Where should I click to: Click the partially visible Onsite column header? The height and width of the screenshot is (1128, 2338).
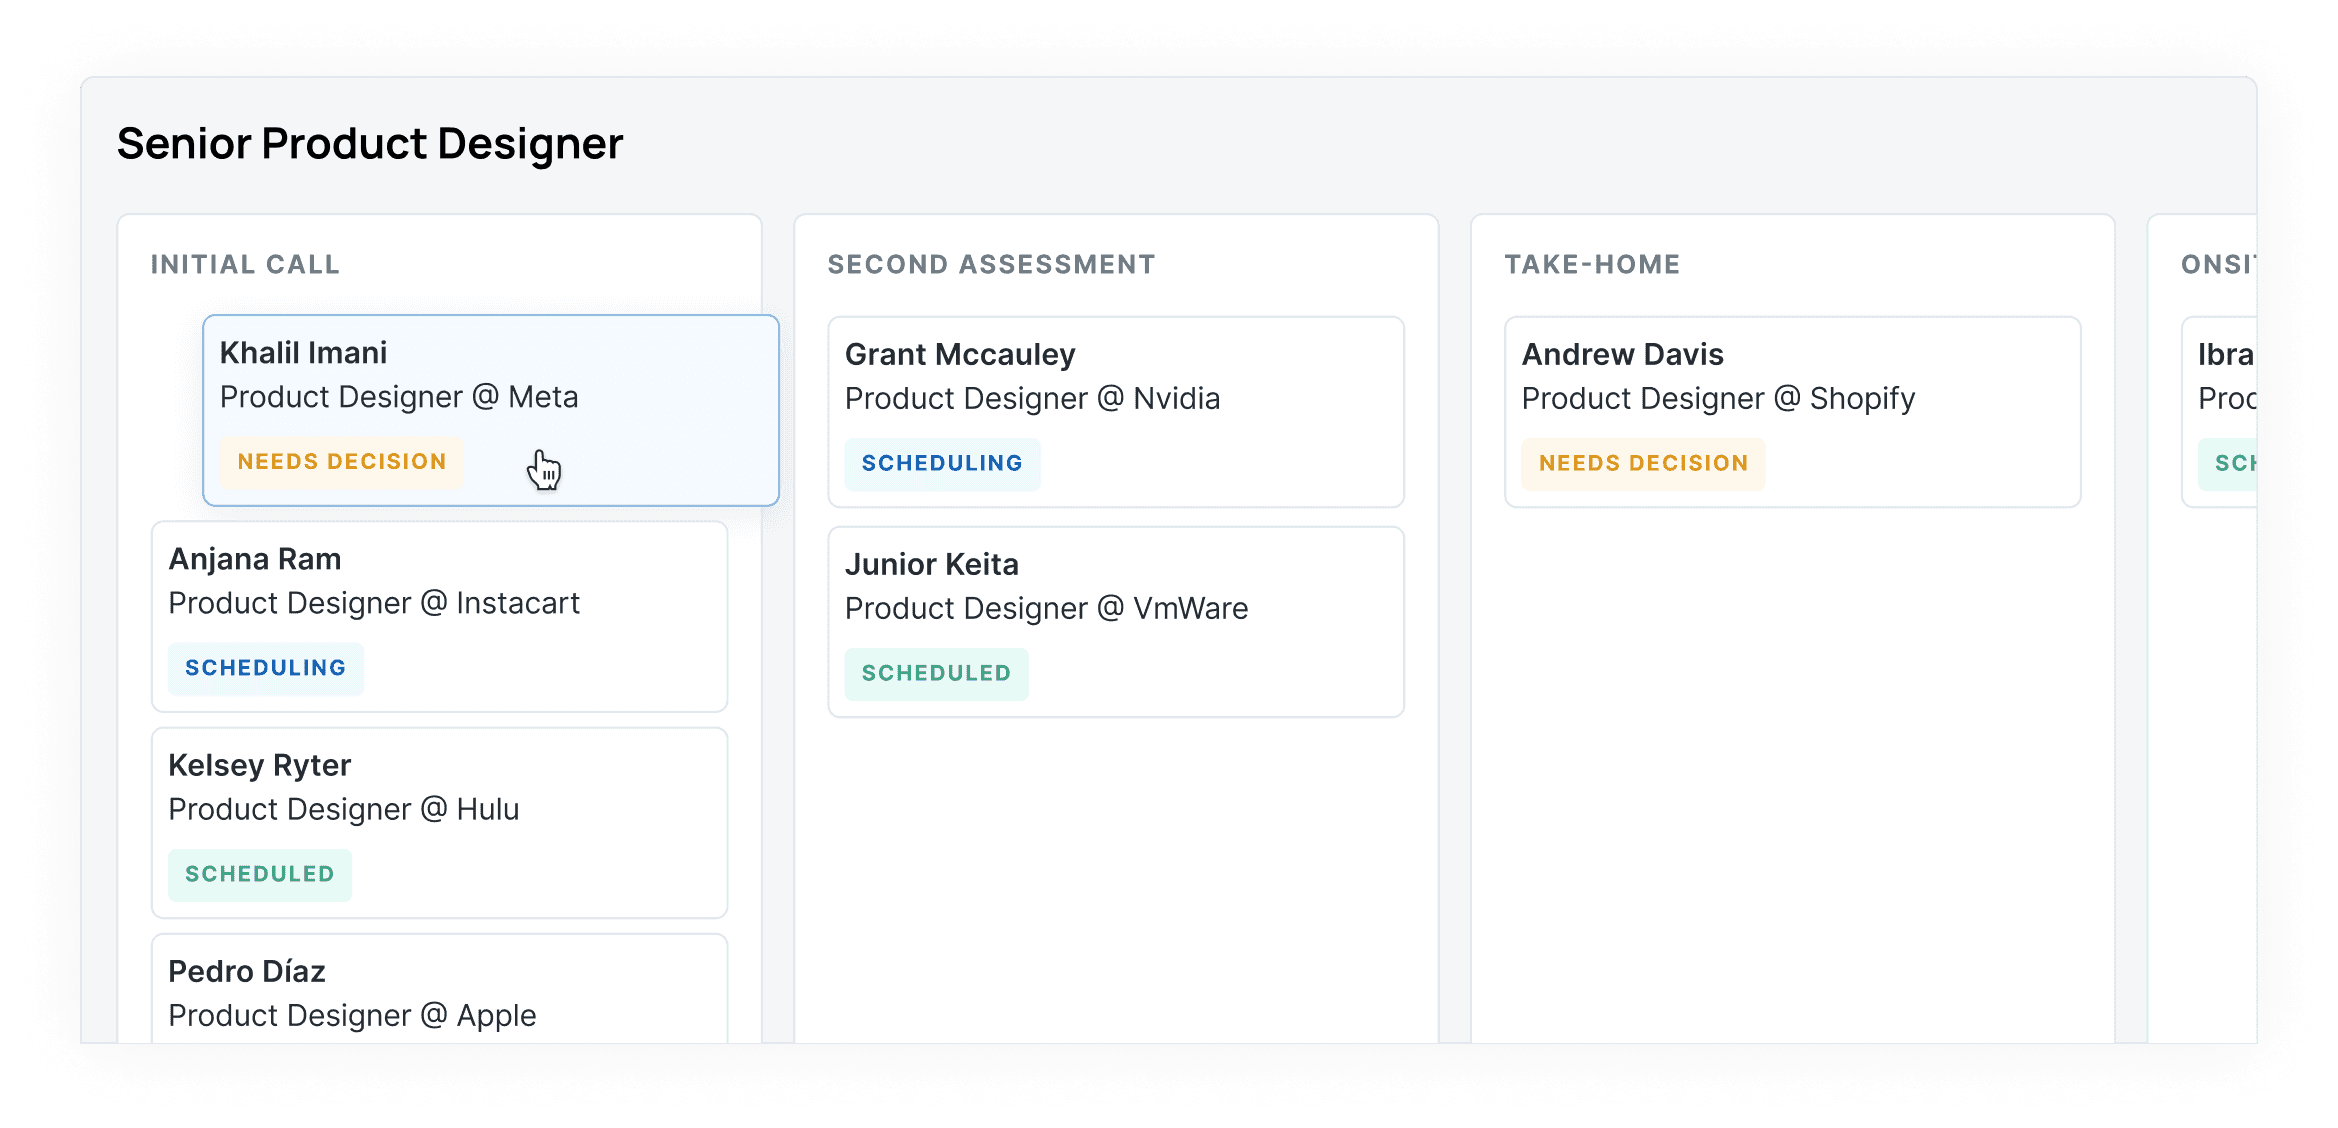(x=2218, y=265)
